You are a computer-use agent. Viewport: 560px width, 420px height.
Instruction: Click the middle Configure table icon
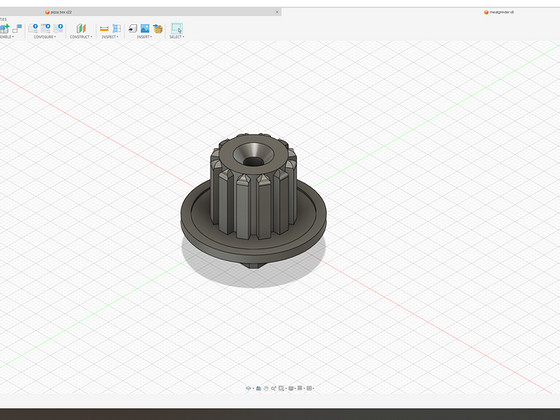[x=46, y=29]
